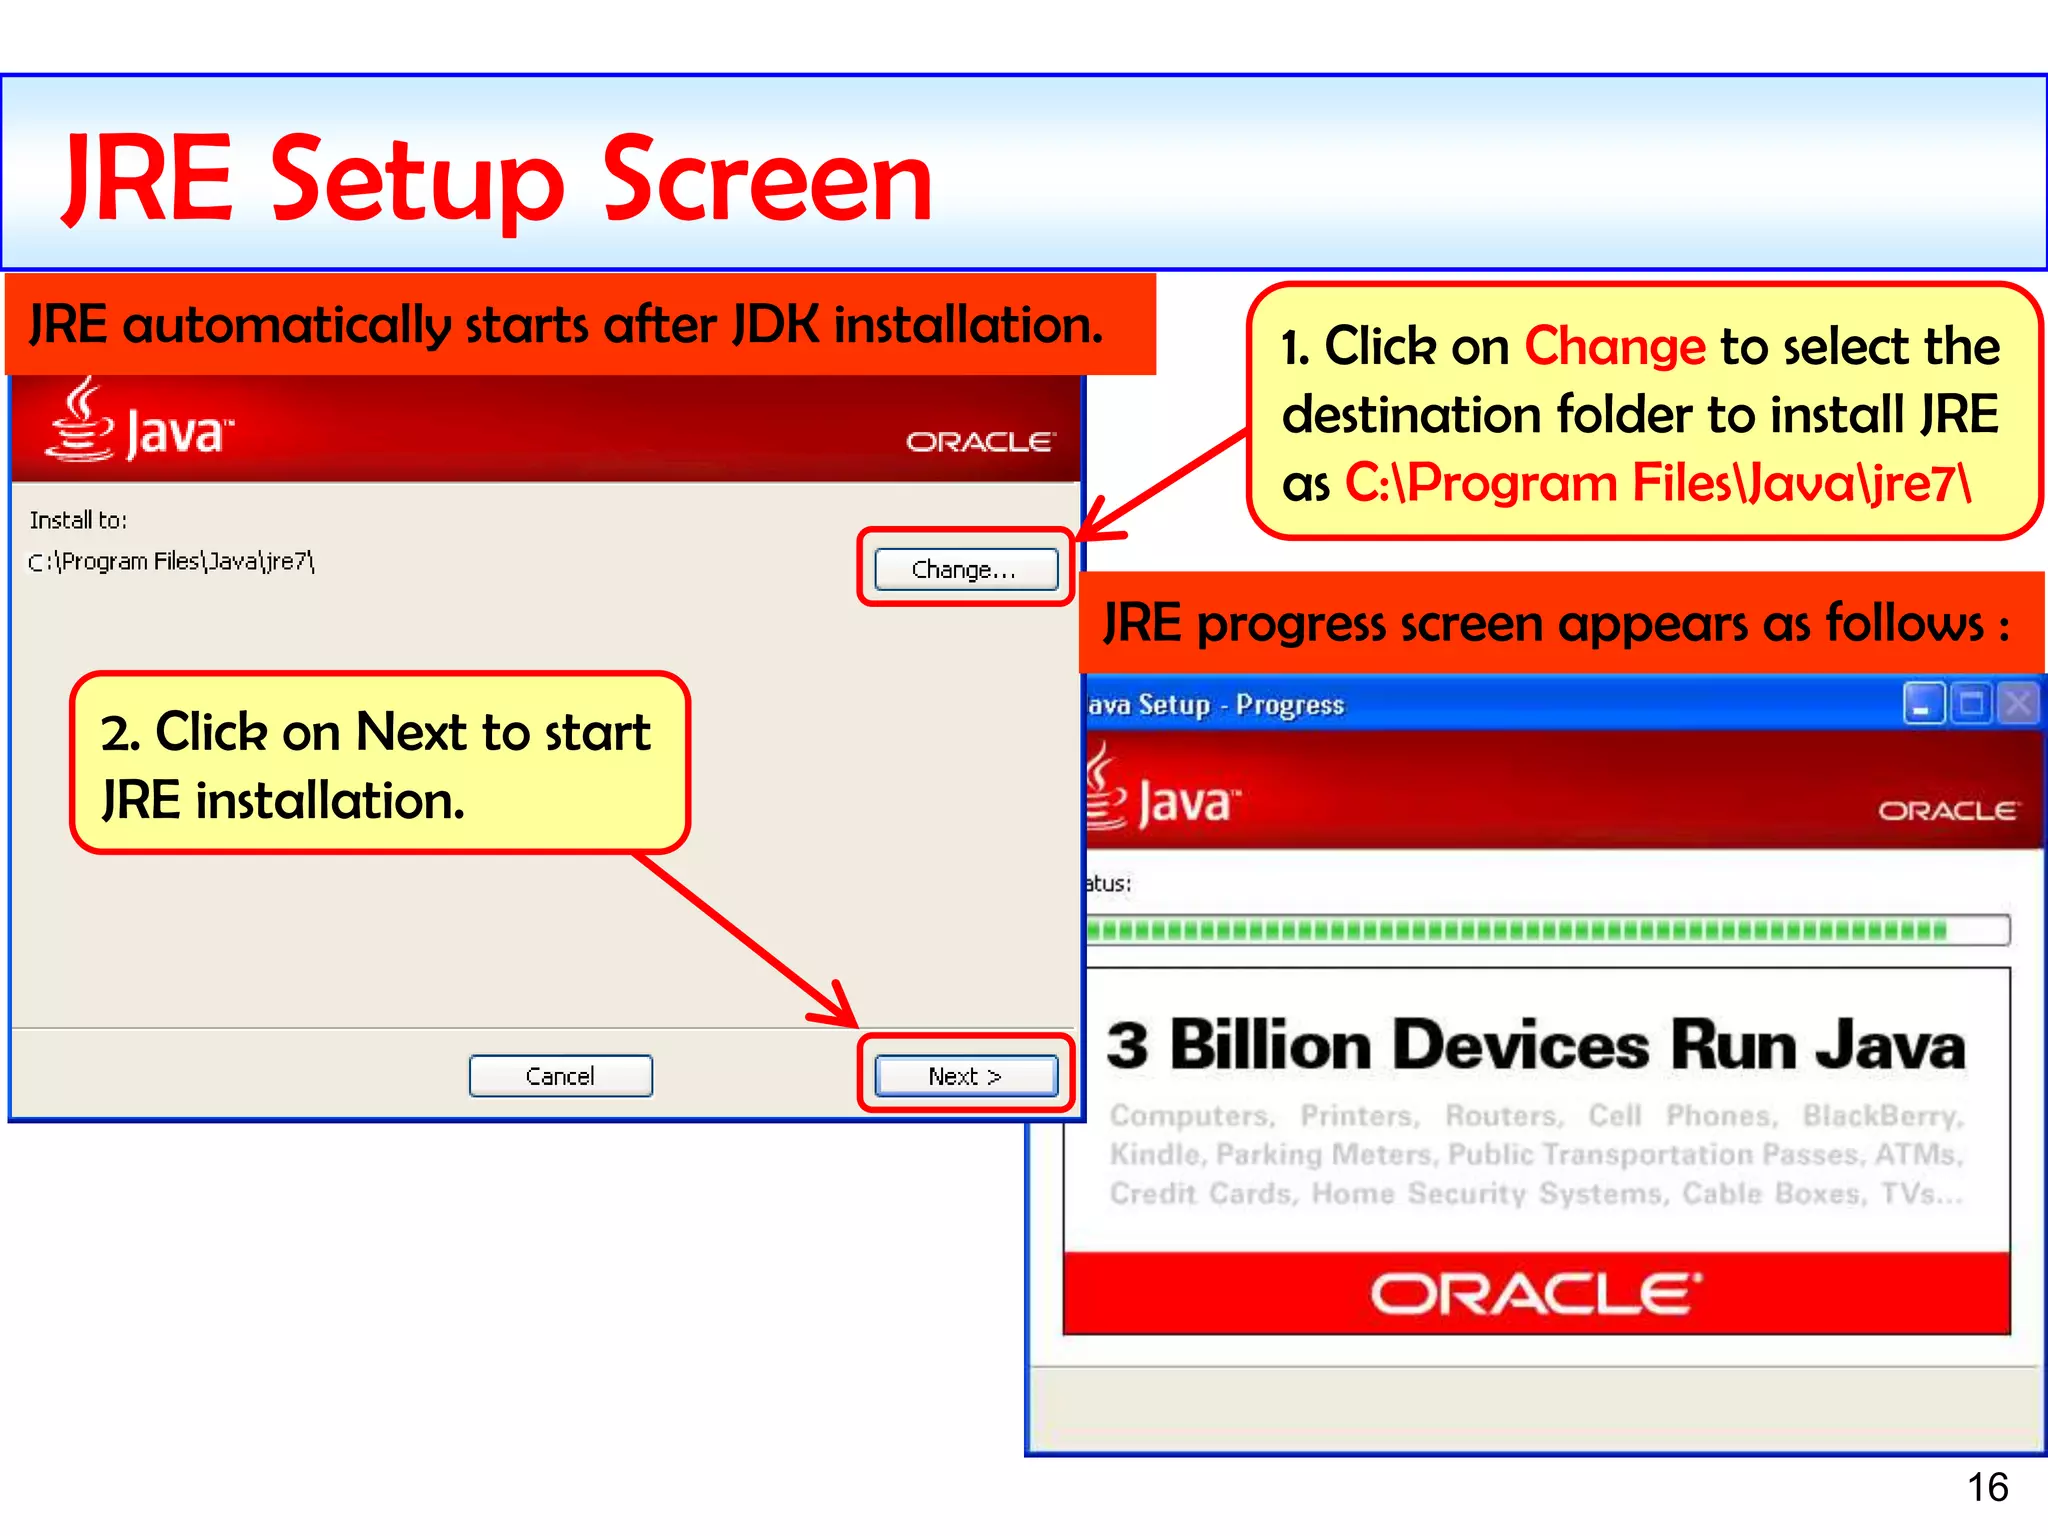Click the large ORACLE red banner logo

tap(1535, 1294)
